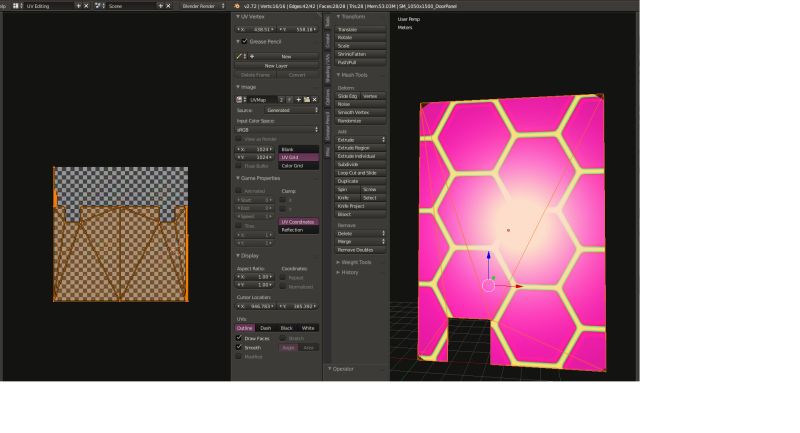Enable Repeat coordinates checkbox
The image size is (800, 433).
(283, 277)
